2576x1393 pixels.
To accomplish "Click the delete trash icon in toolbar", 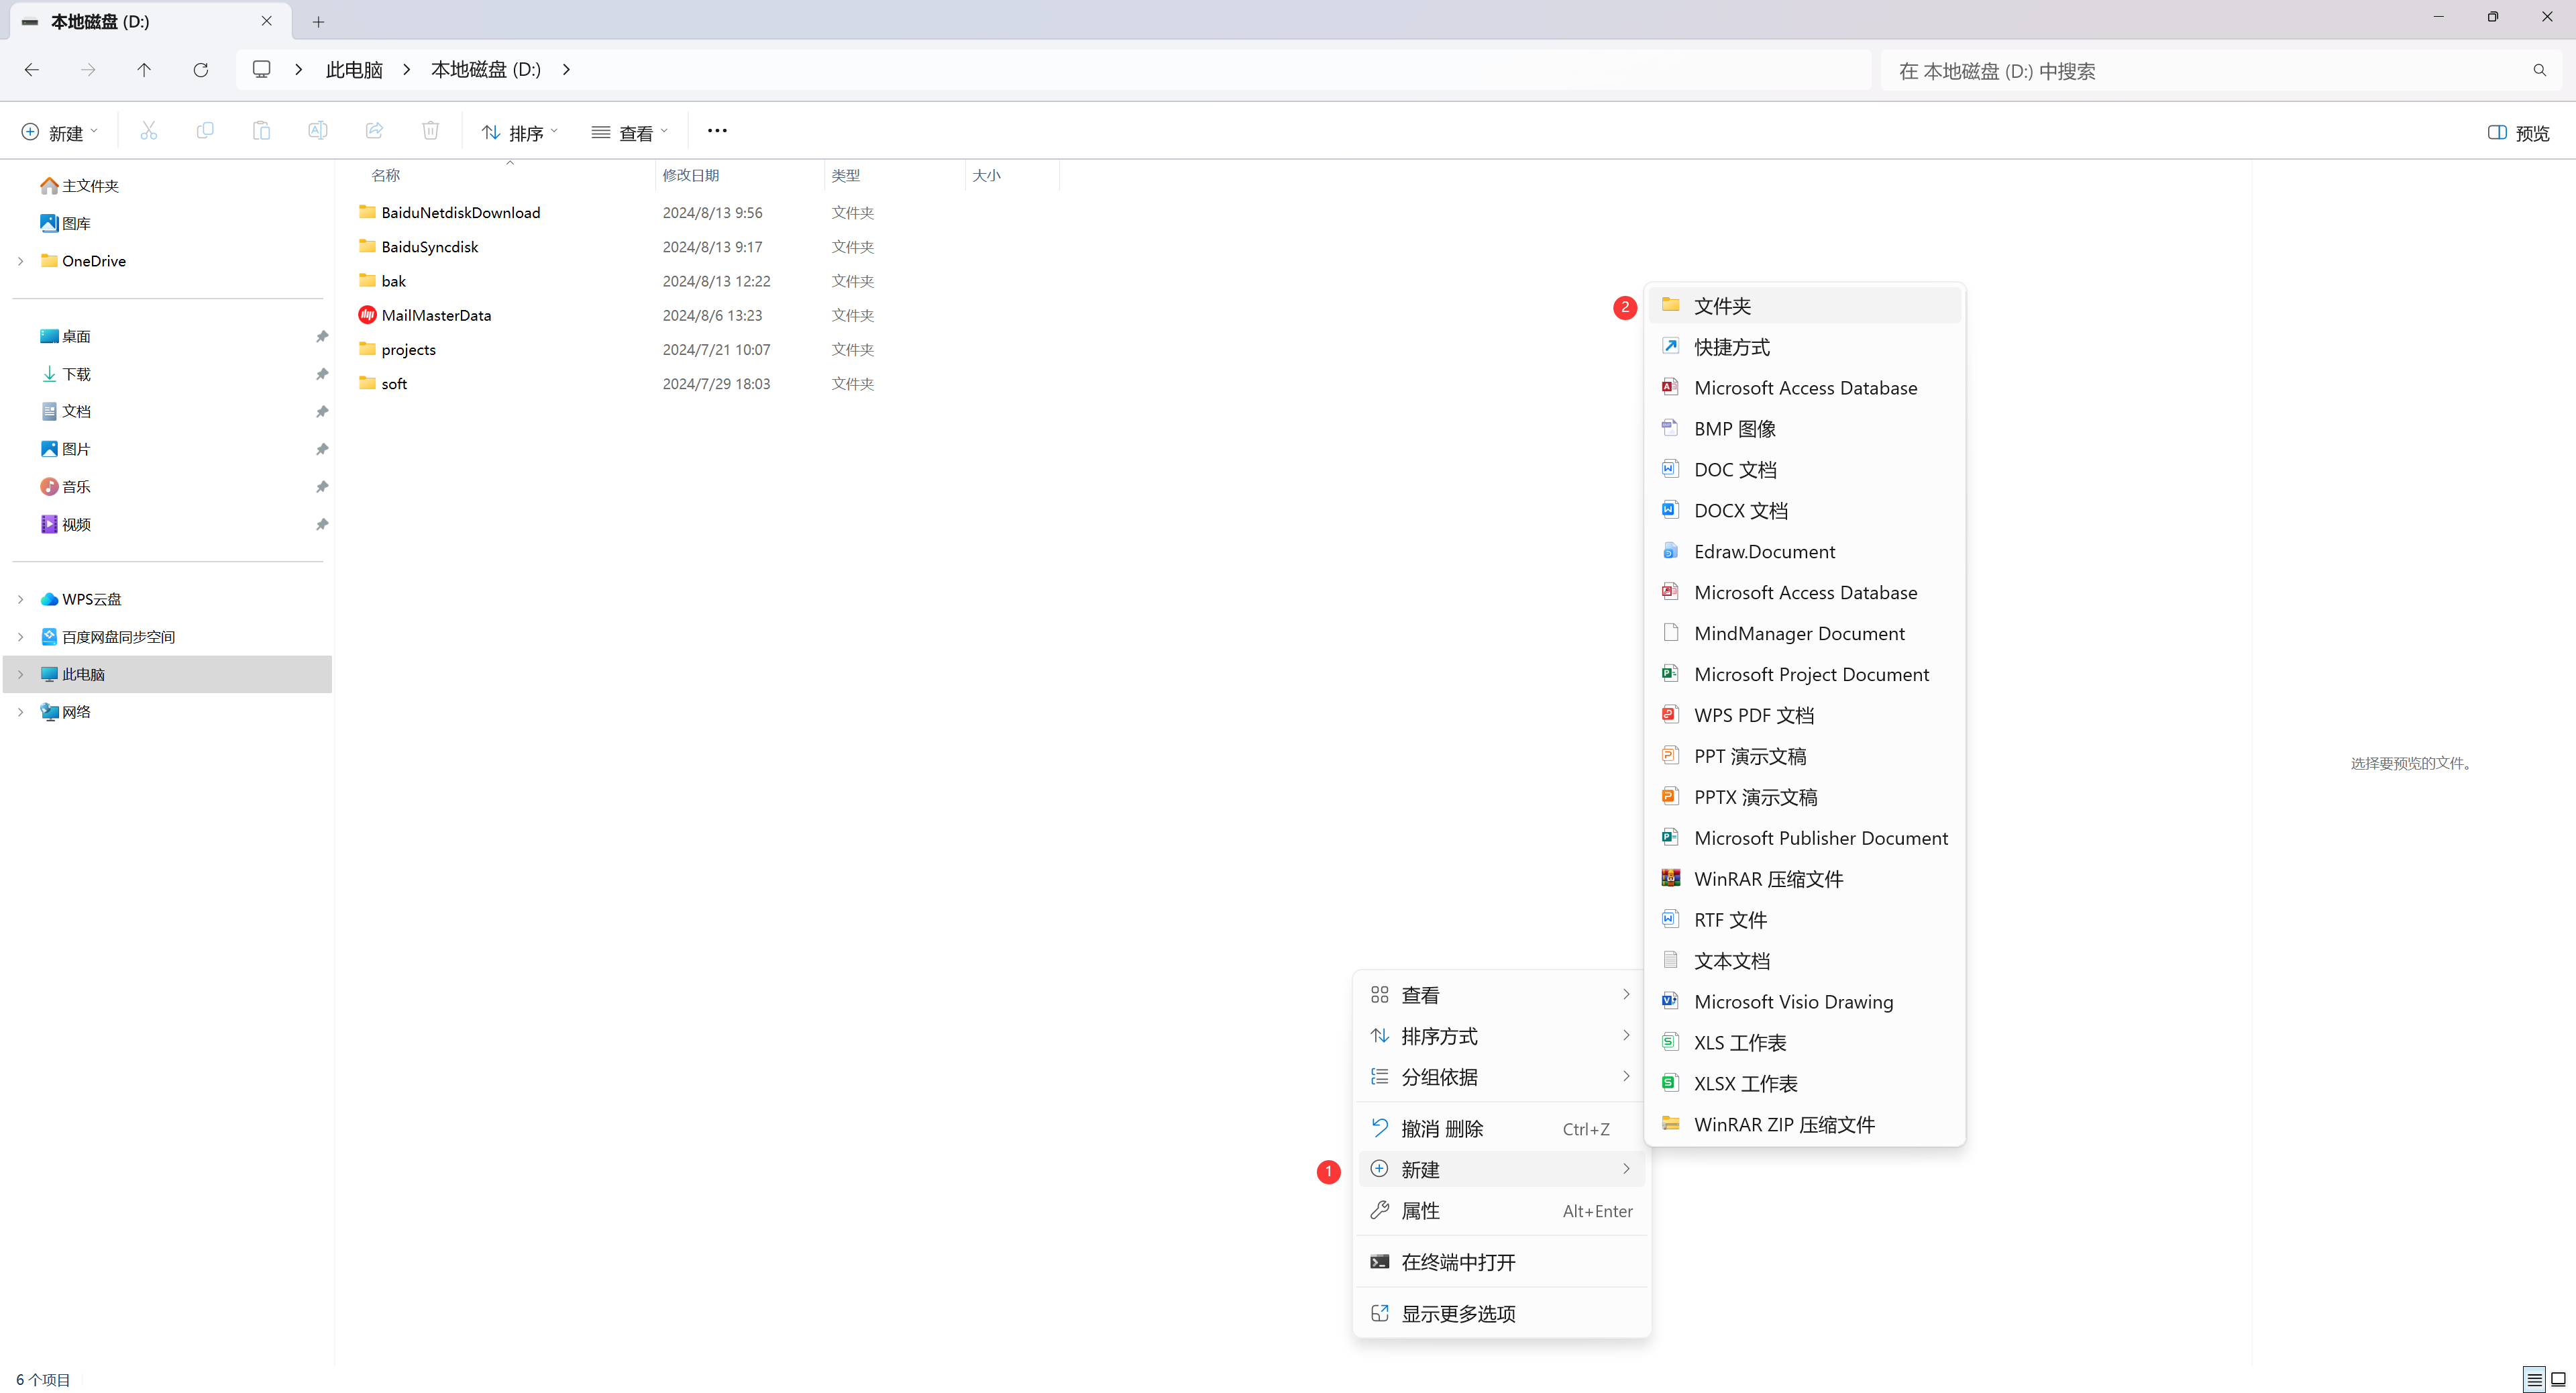I will tap(430, 131).
